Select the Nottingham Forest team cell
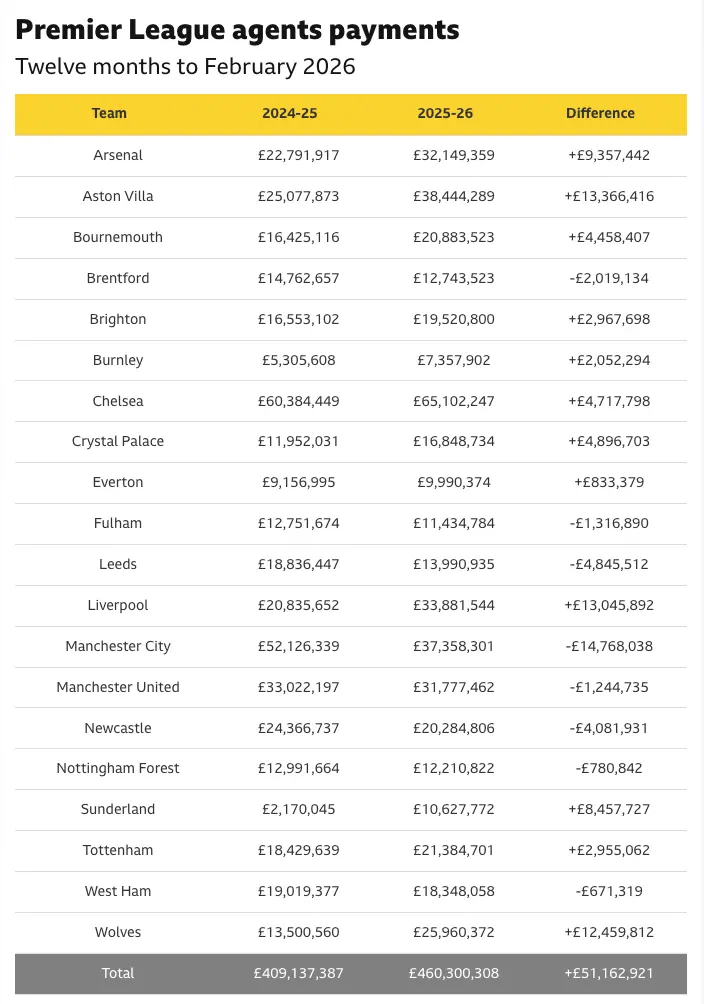 pos(118,768)
